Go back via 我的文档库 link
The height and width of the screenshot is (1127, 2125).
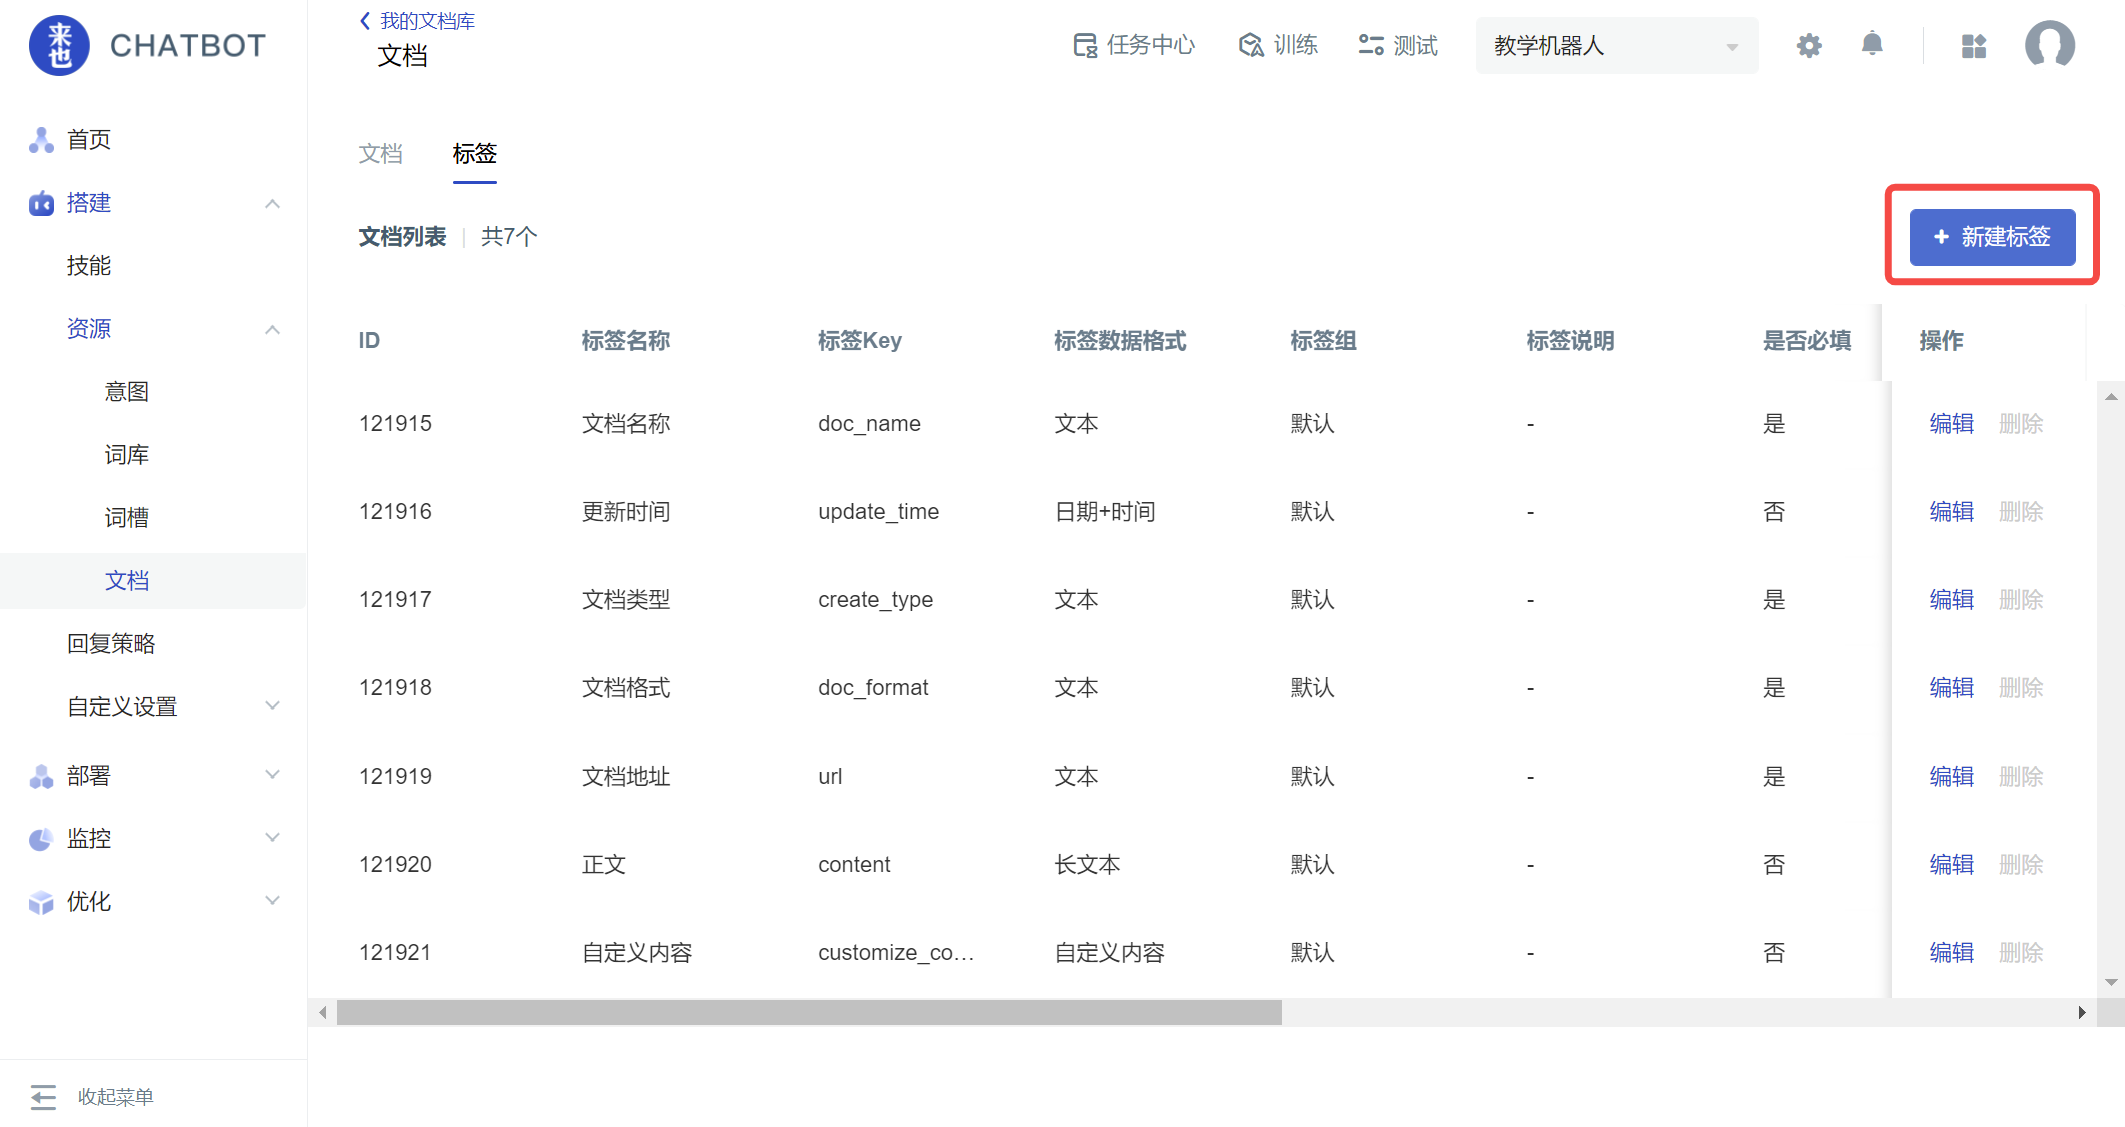(x=417, y=21)
